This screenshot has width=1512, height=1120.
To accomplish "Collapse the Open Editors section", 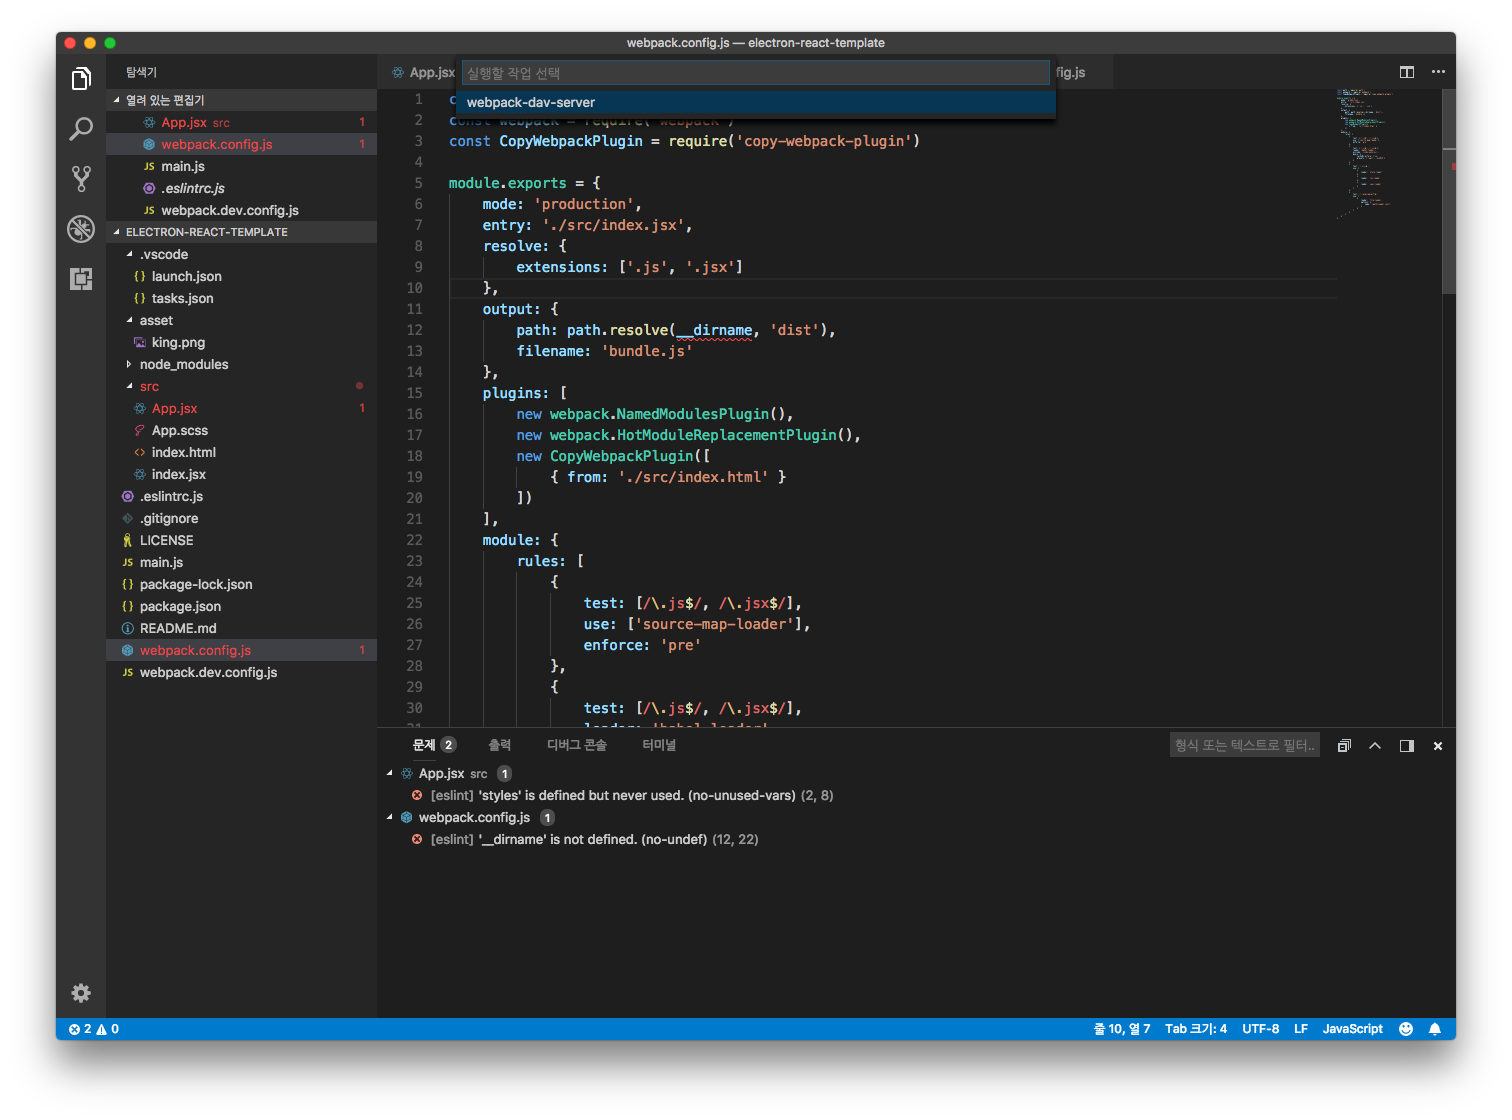I will point(117,100).
